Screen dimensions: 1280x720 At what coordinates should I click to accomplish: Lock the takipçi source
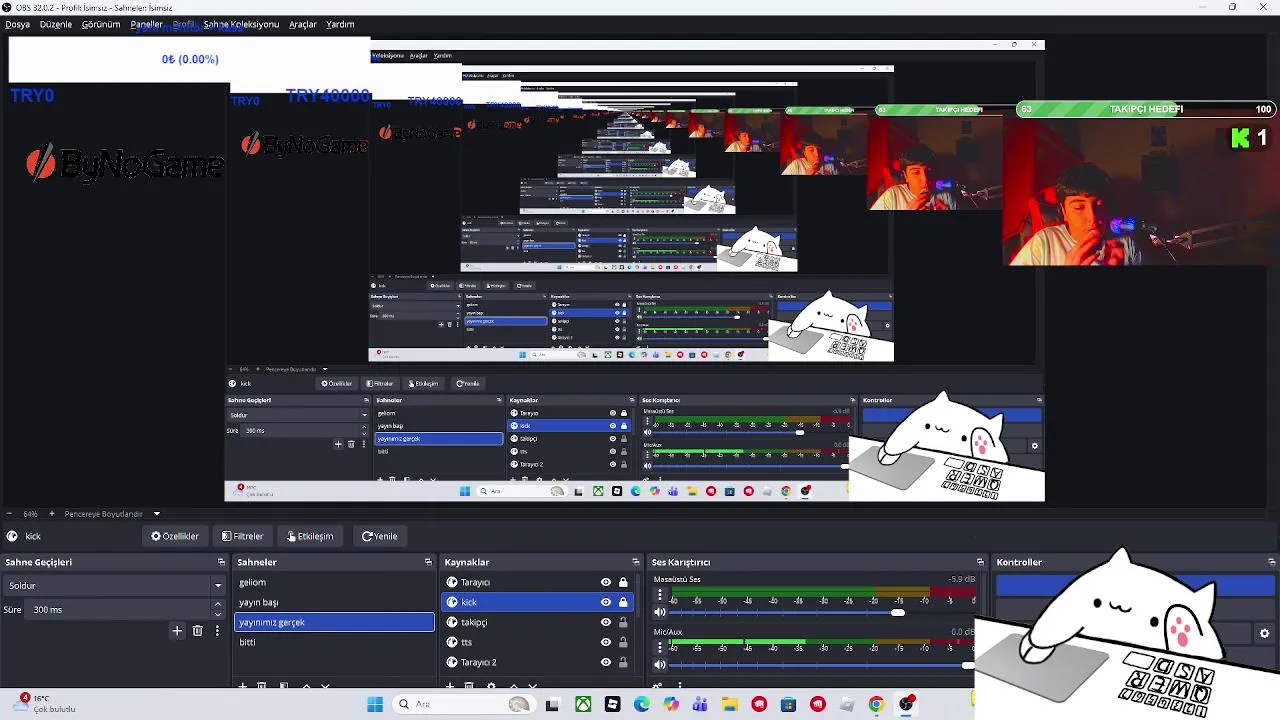[623, 622]
